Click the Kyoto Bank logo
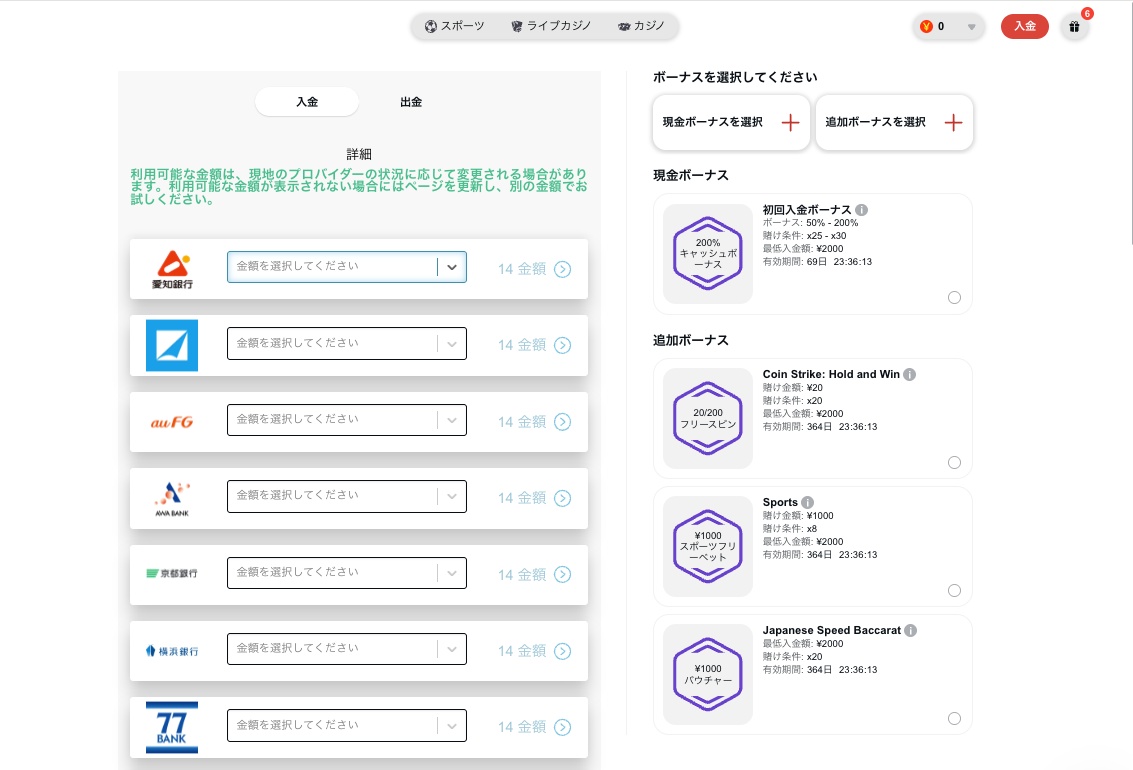This screenshot has width=1133, height=770. pos(172,574)
